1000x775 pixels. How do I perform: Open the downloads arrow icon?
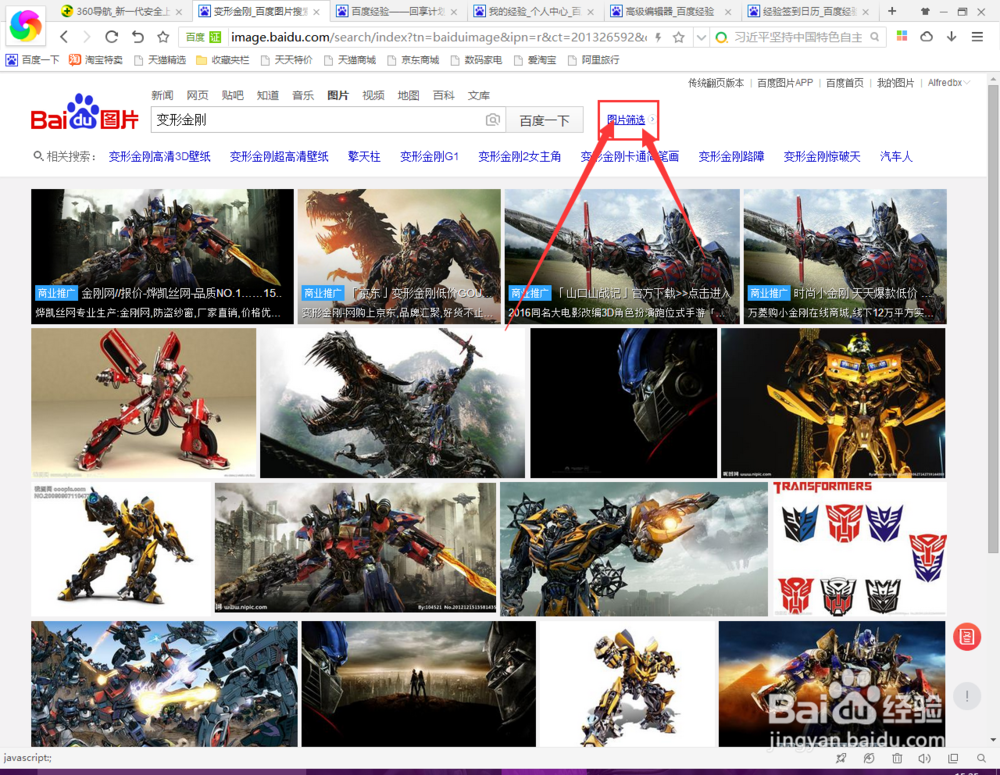point(952,36)
